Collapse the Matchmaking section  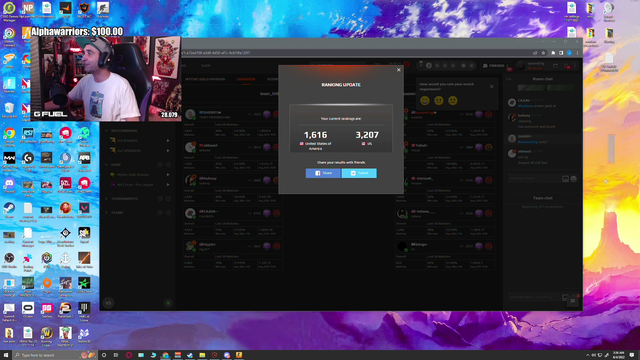[x=106, y=131]
